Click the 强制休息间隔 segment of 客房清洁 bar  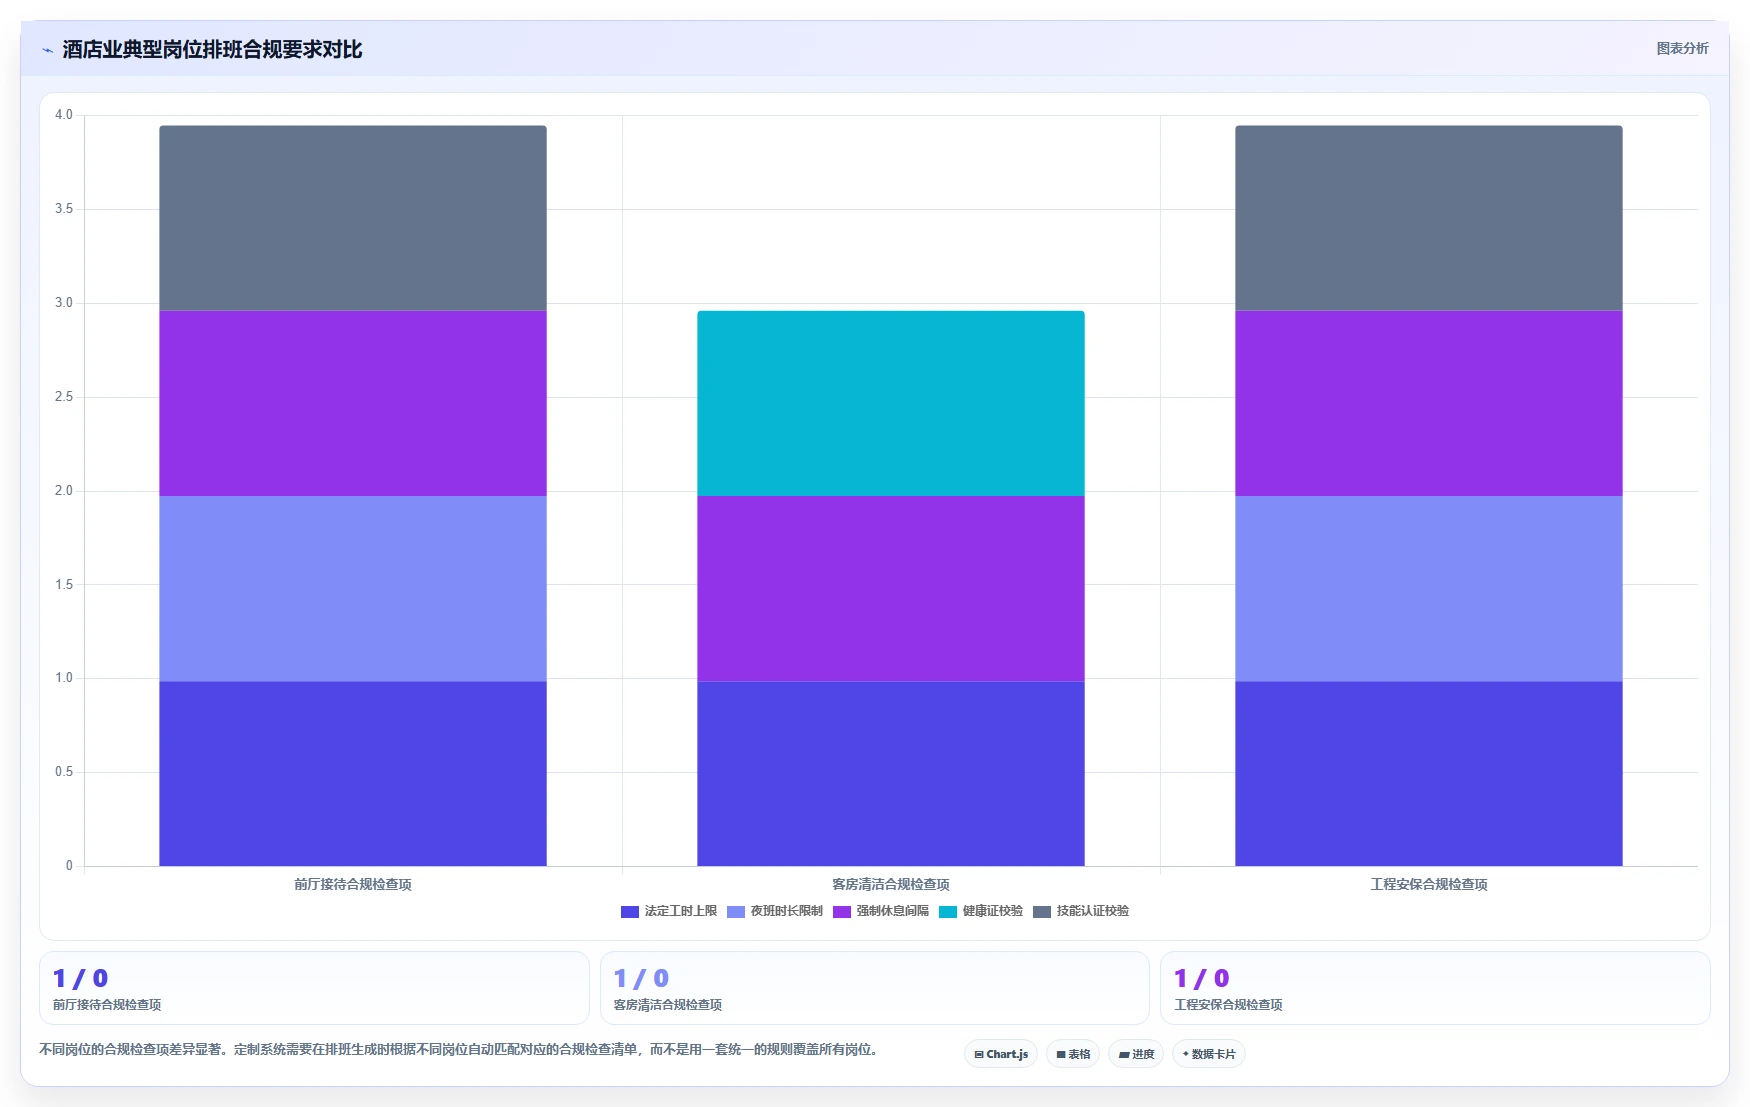pyautogui.click(x=891, y=588)
